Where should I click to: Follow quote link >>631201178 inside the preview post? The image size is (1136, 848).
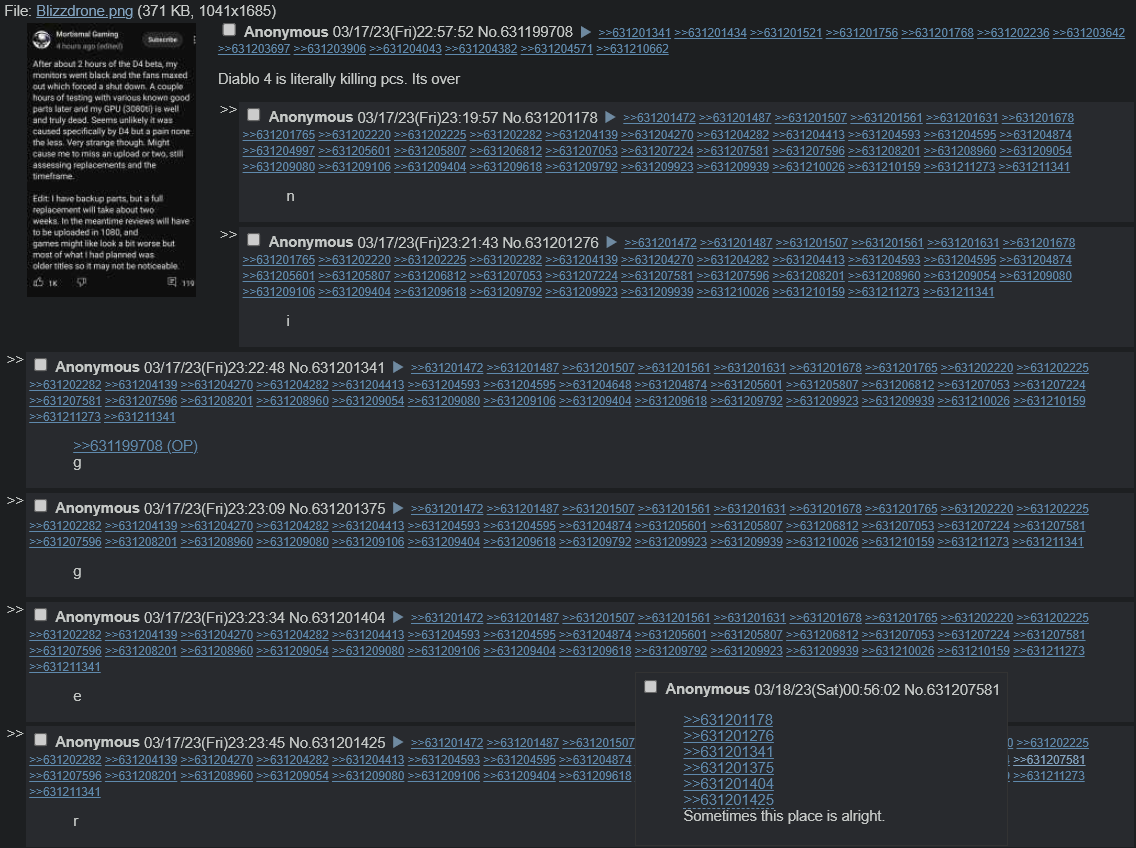coord(728,720)
